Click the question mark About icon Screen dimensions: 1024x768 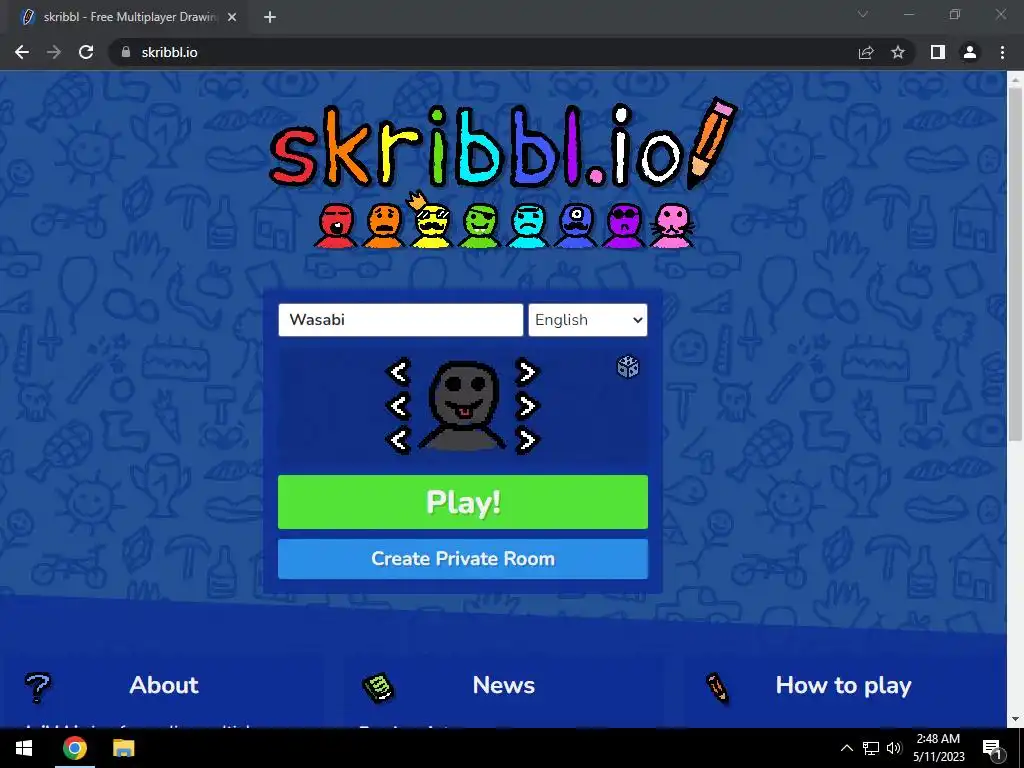click(x=38, y=687)
